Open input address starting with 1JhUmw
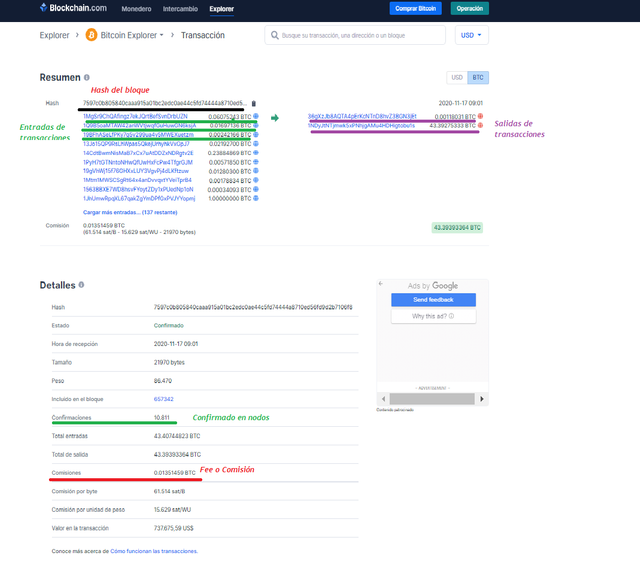Image resolution: width=640 pixels, height=575 pixels. coord(139,198)
